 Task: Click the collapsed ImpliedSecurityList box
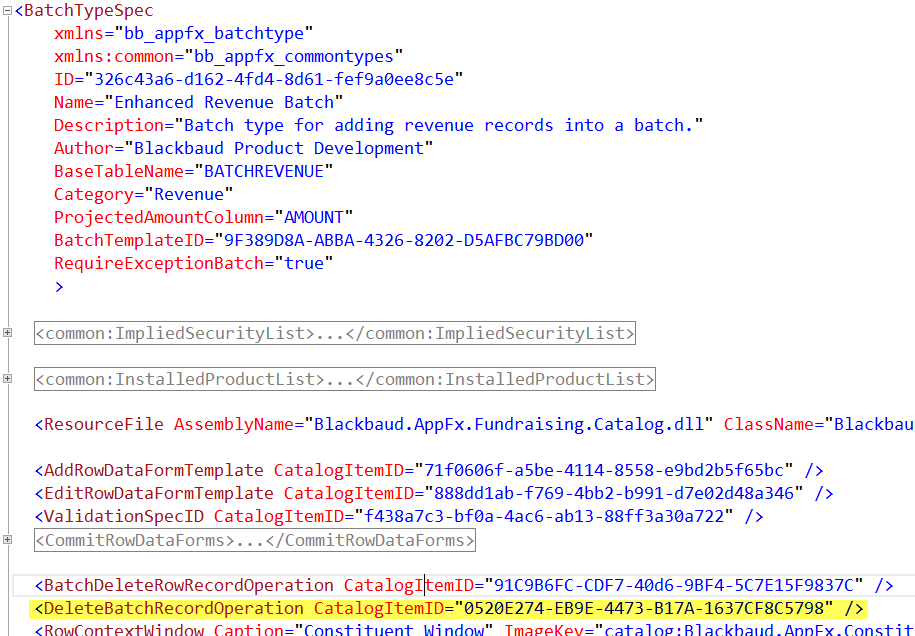click(334, 333)
